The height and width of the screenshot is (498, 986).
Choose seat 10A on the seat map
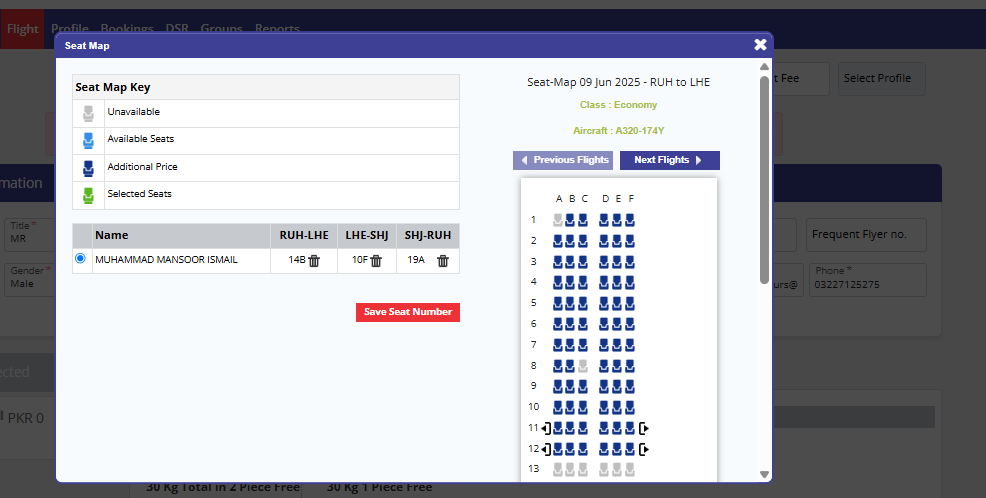pos(559,407)
